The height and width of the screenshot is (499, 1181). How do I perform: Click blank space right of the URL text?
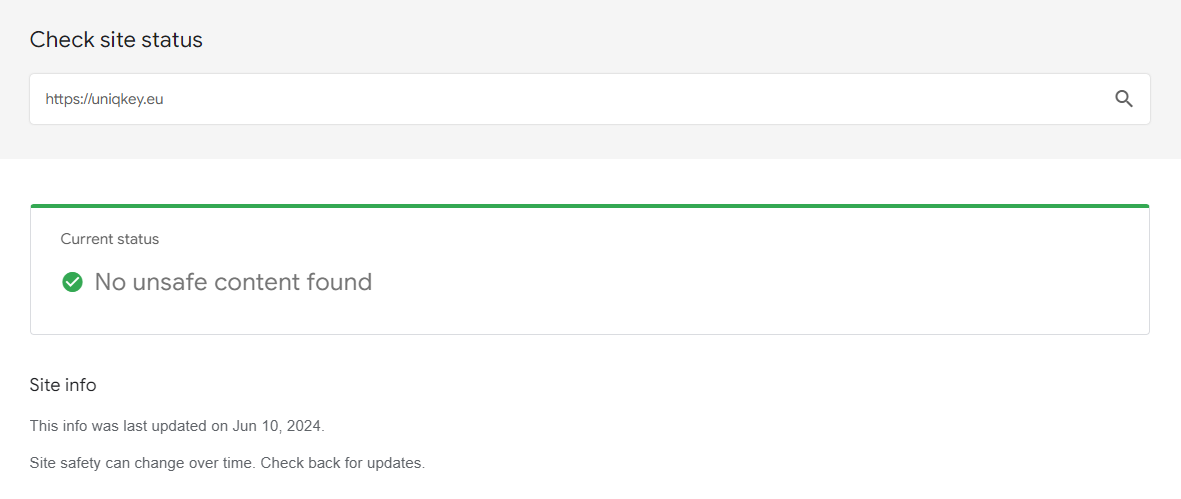pyautogui.click(x=600, y=99)
